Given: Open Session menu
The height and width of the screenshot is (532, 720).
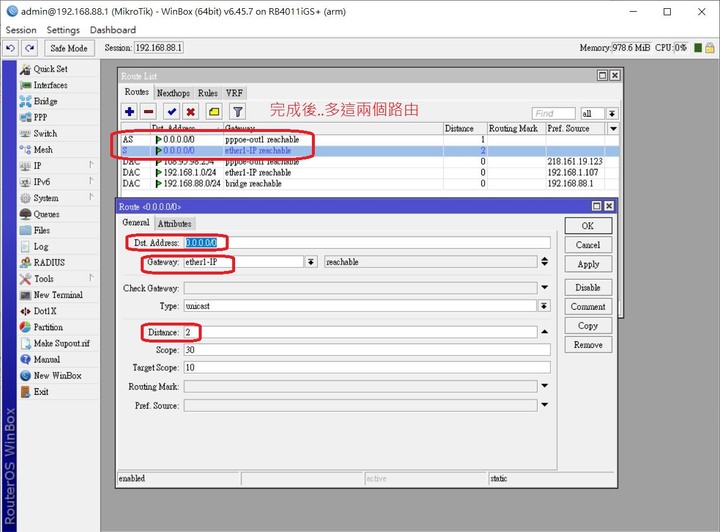Looking at the screenshot, I should coord(21,30).
